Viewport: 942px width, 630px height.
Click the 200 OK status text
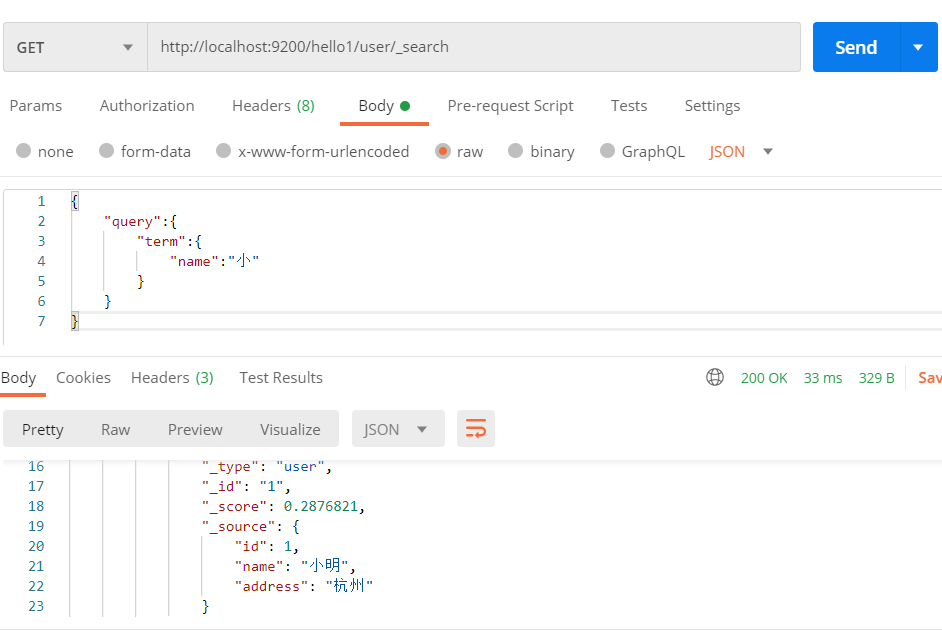pos(764,378)
